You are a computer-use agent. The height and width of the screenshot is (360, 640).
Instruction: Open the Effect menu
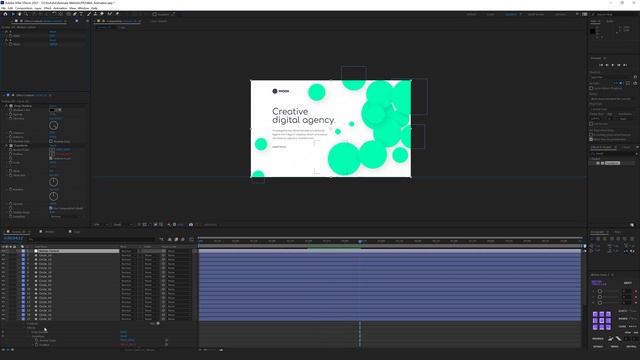click(47, 8)
